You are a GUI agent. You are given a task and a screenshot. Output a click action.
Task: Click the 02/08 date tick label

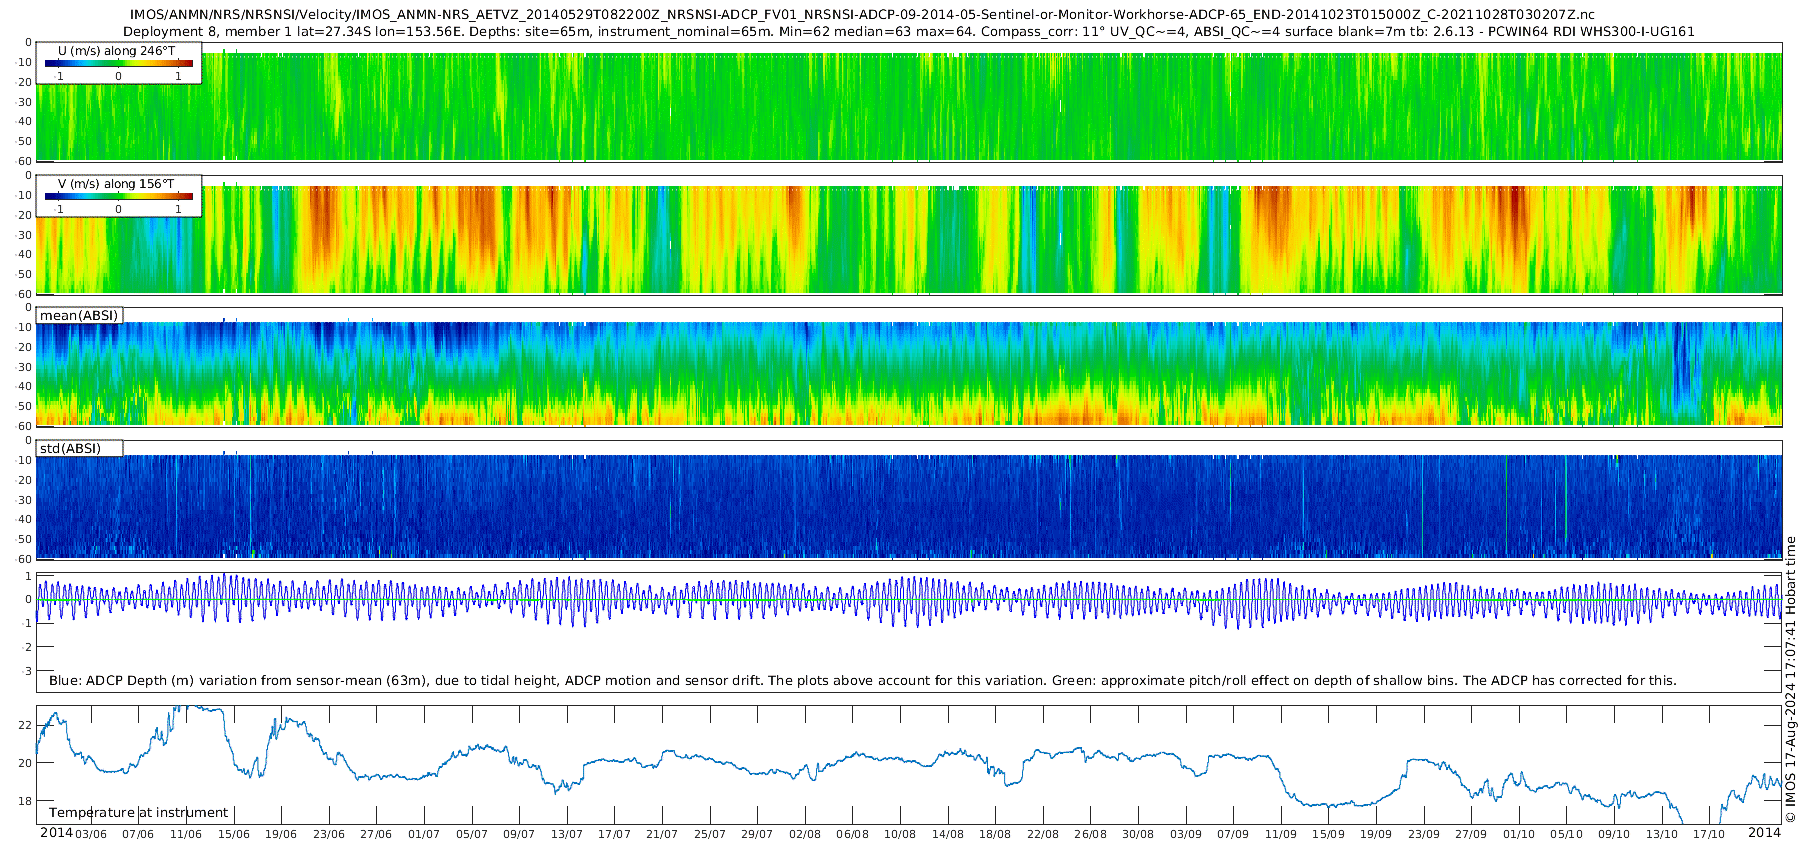tap(805, 834)
